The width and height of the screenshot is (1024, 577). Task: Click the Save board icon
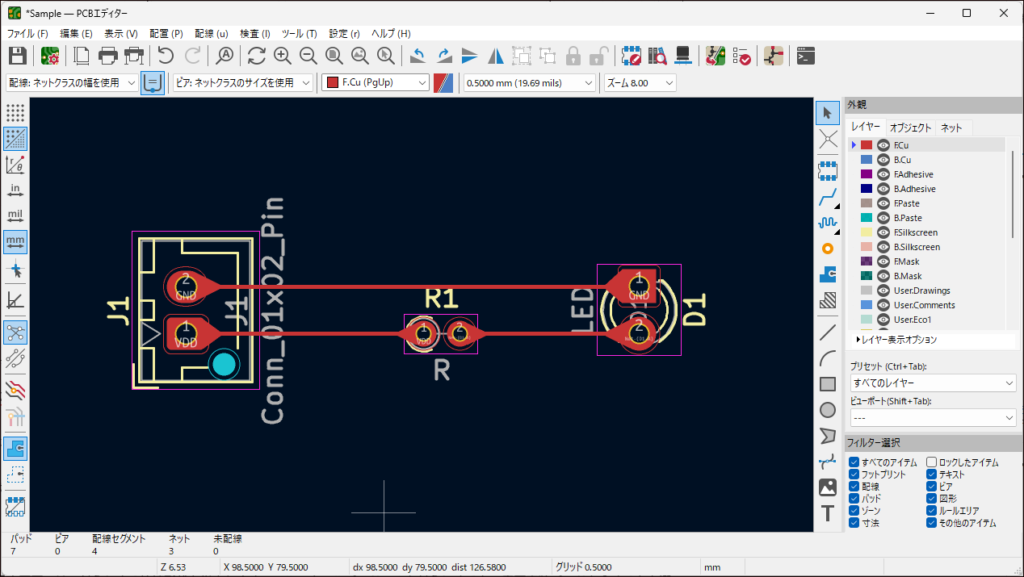17,56
